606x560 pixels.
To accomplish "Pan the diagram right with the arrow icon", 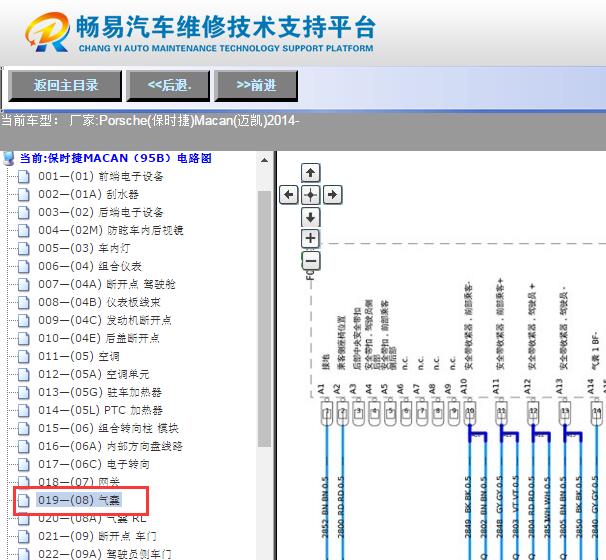I will pos(332,194).
